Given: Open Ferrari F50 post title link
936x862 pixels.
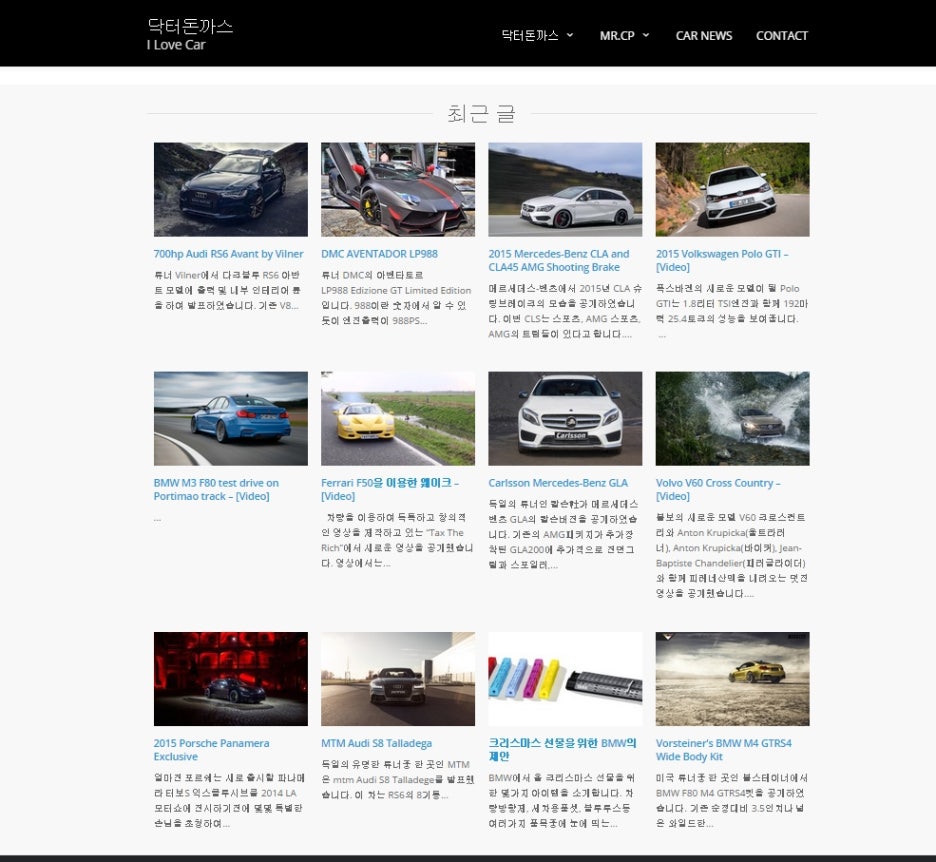Looking at the screenshot, I should click(390, 490).
